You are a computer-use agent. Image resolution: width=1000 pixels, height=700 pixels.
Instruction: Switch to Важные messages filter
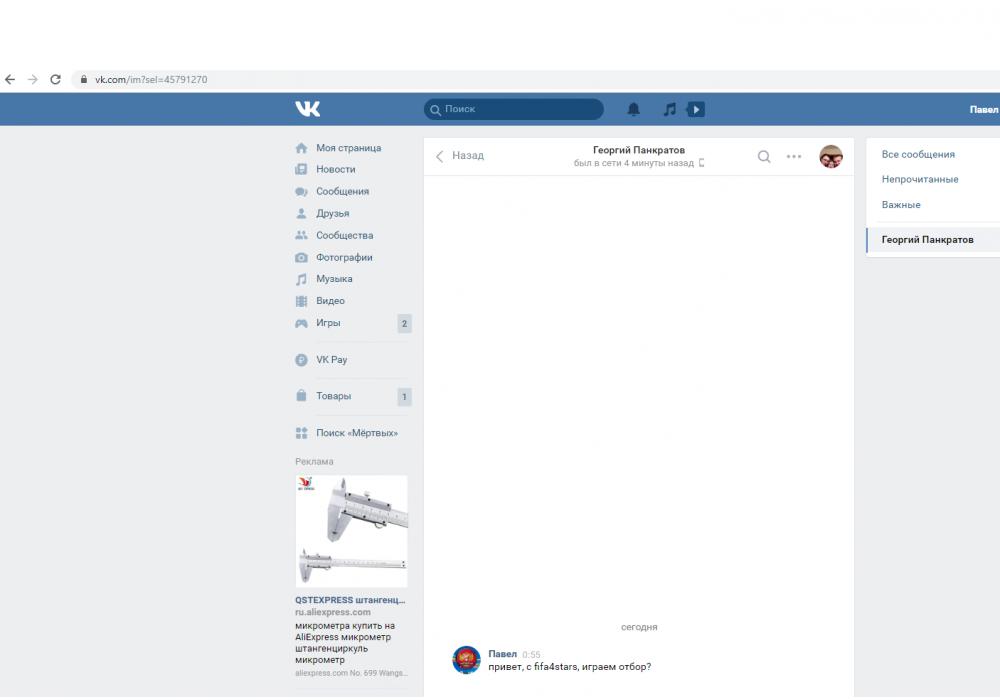click(901, 205)
